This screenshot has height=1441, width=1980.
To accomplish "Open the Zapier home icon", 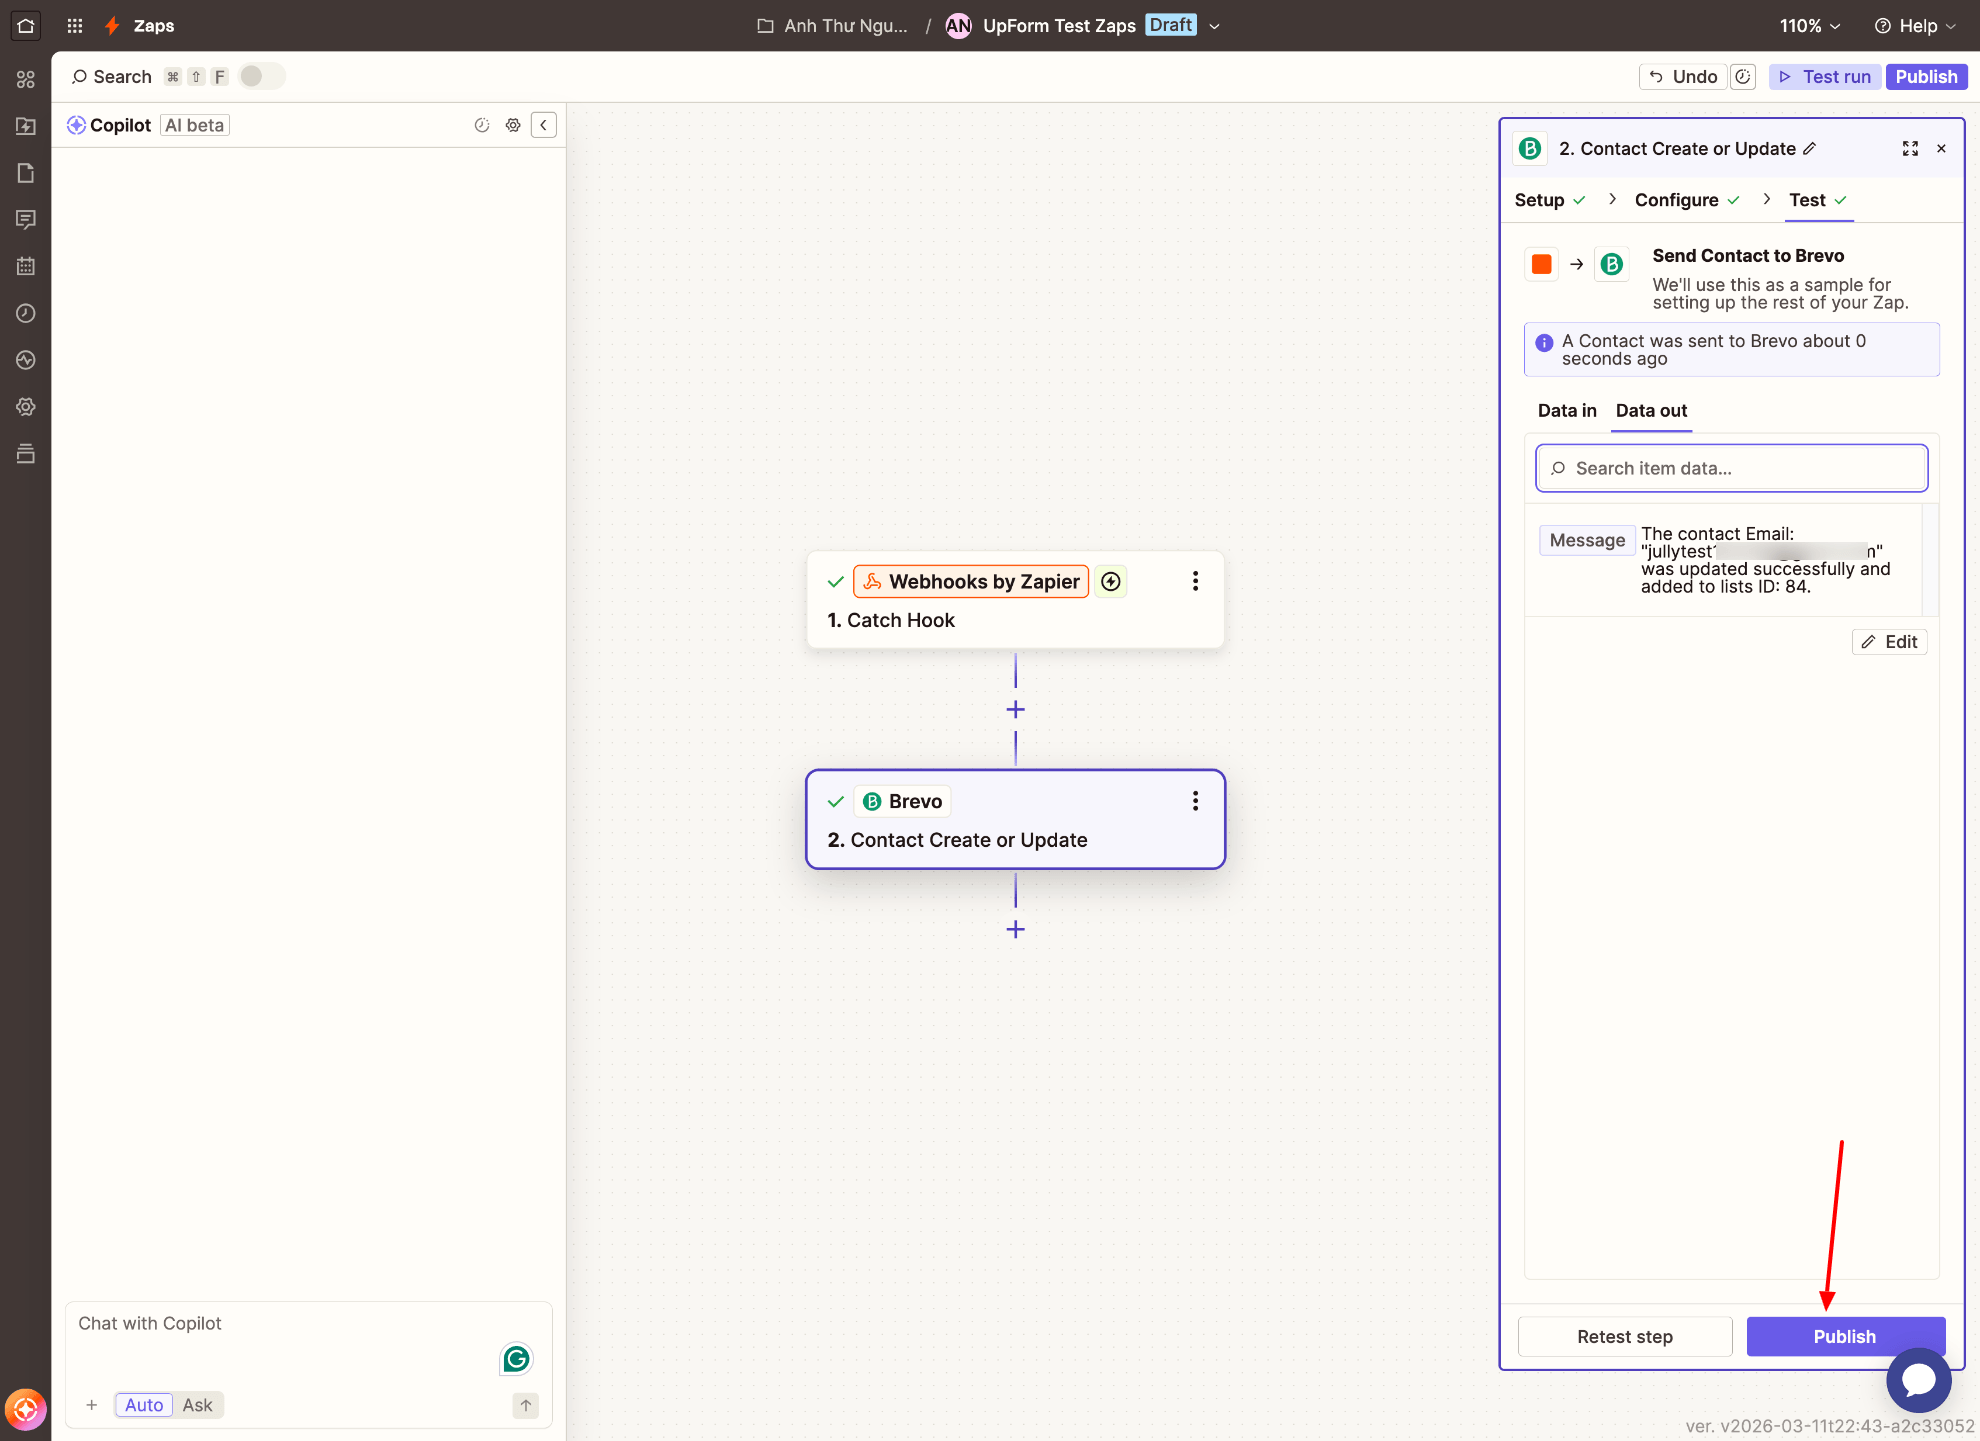I will tap(26, 25).
